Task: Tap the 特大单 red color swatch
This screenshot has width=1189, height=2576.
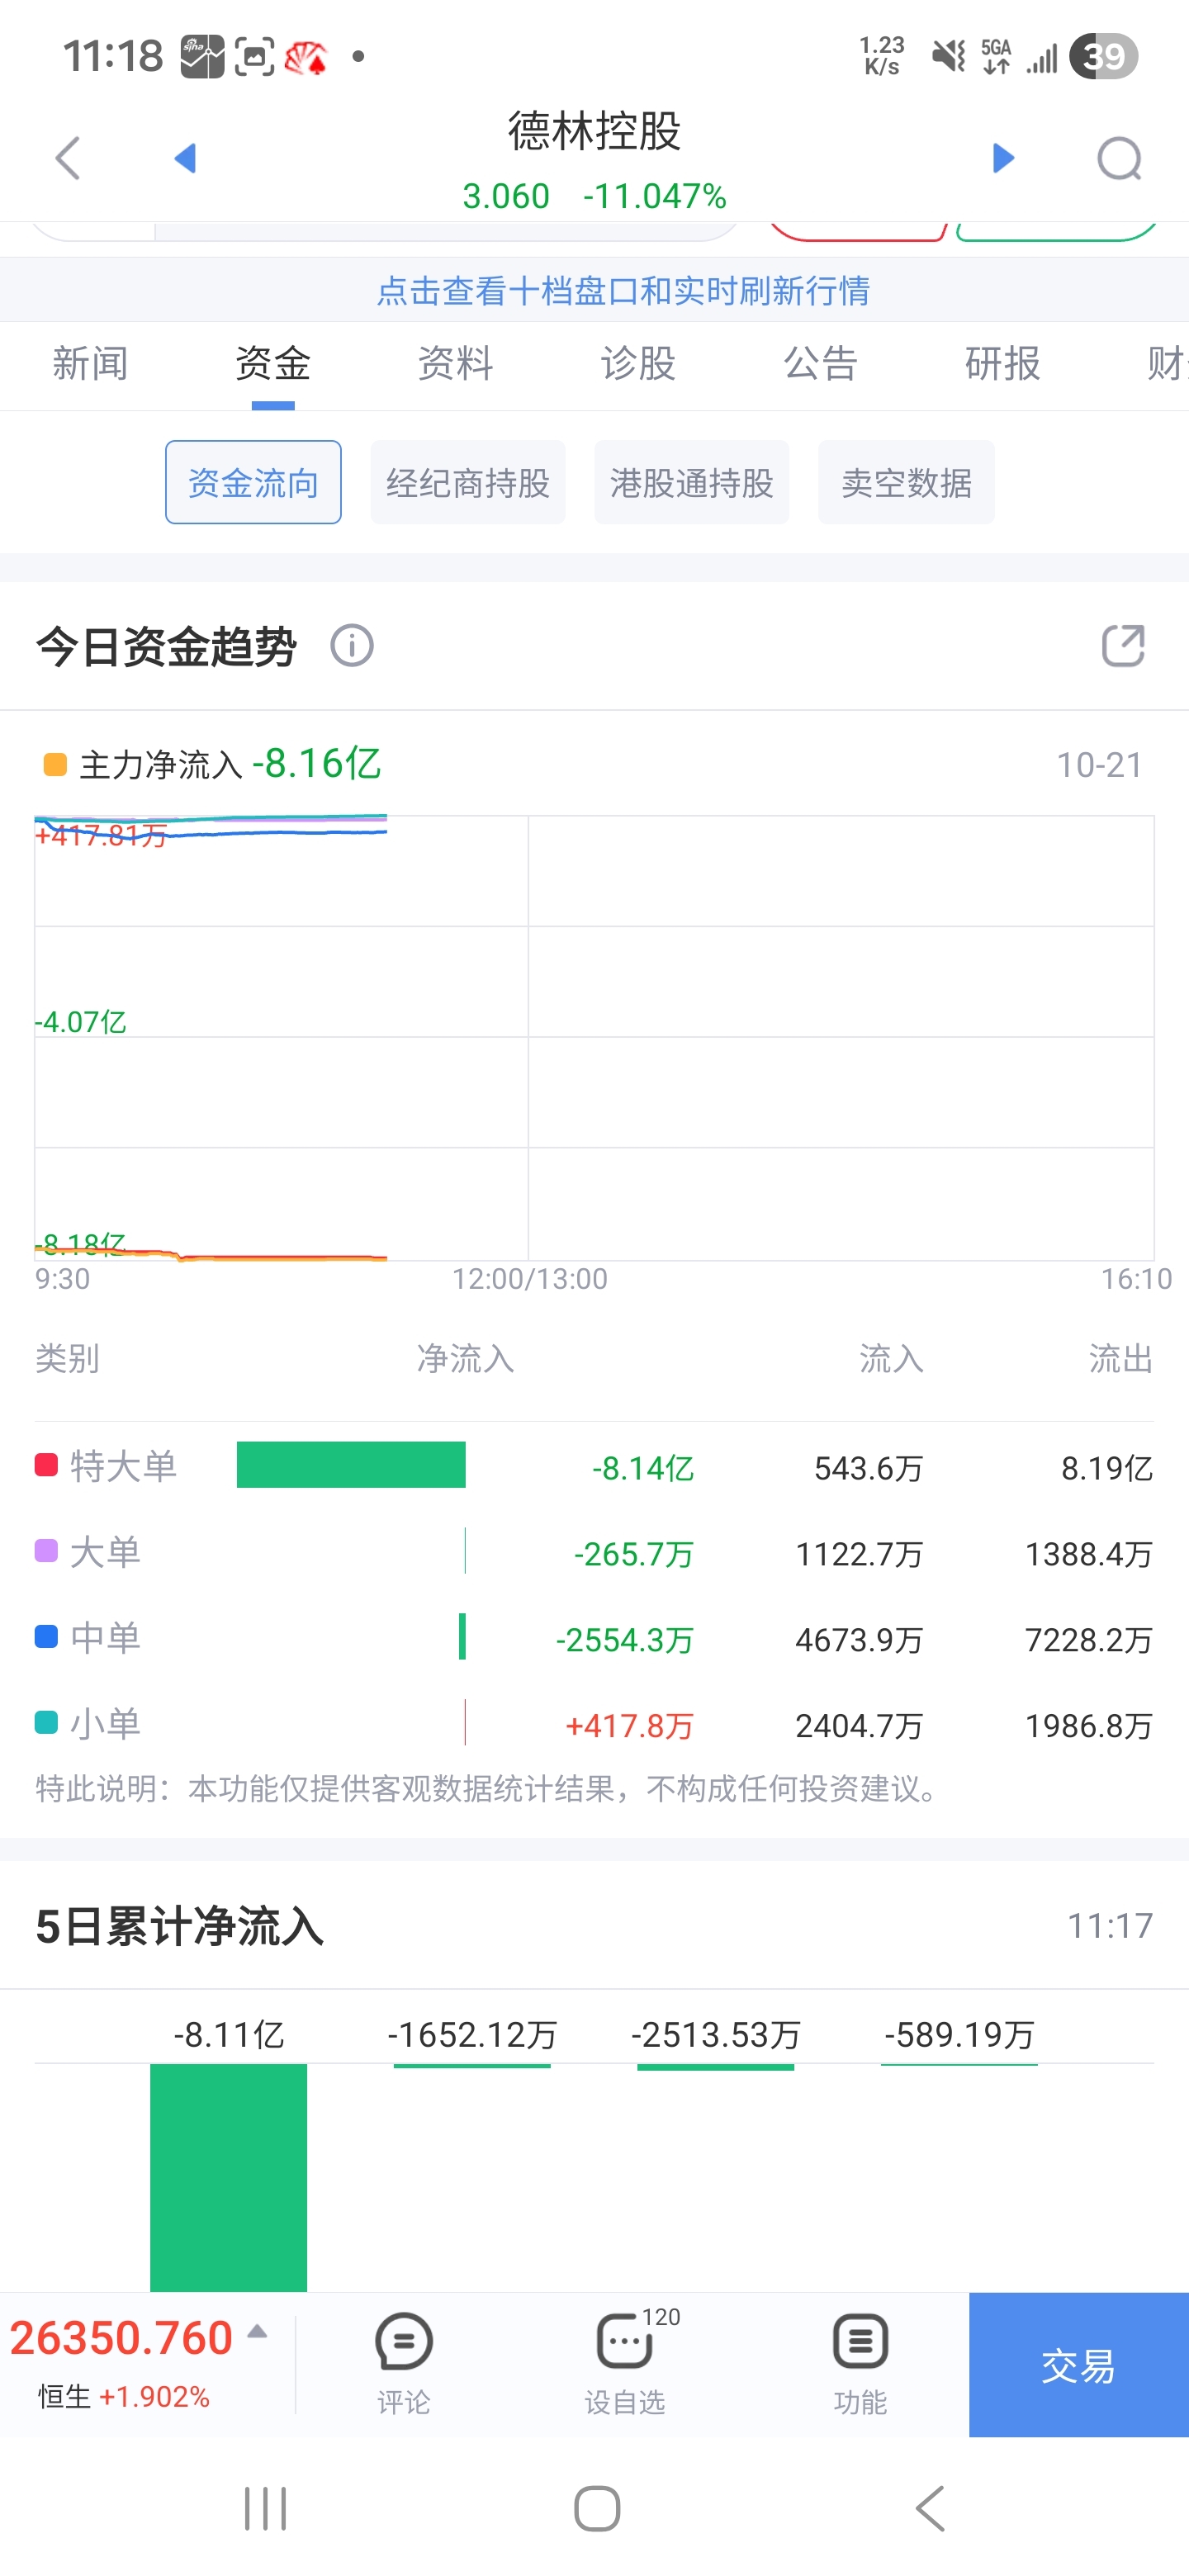Action: point(46,1465)
